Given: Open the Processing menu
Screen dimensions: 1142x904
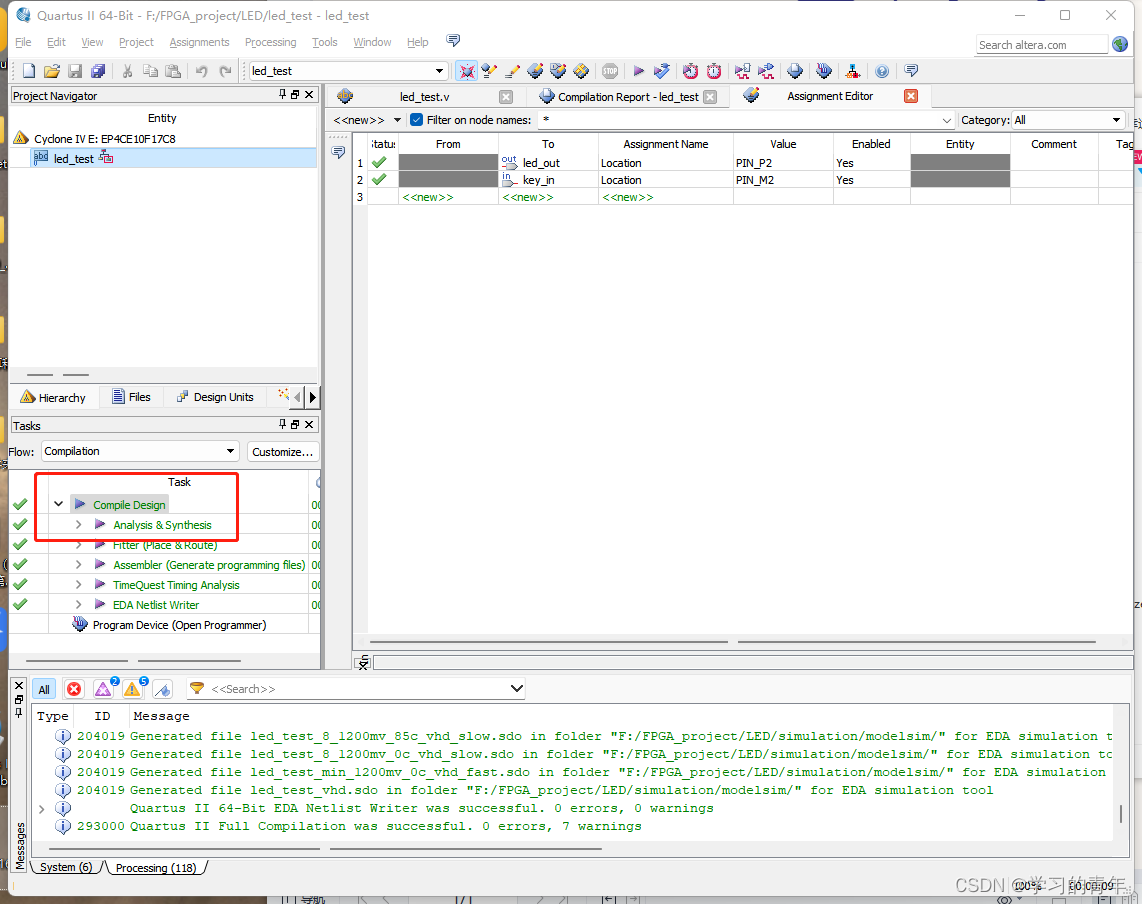Looking at the screenshot, I should (270, 42).
